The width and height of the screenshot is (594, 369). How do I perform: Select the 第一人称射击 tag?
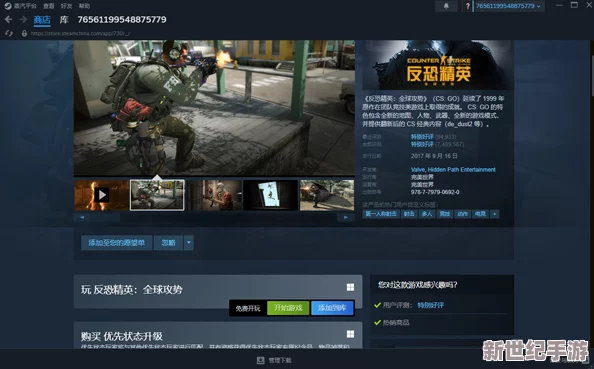[x=381, y=214]
